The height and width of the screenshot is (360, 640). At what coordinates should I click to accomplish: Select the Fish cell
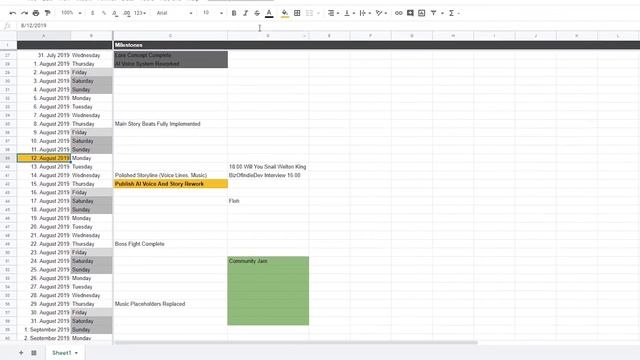[268, 201]
